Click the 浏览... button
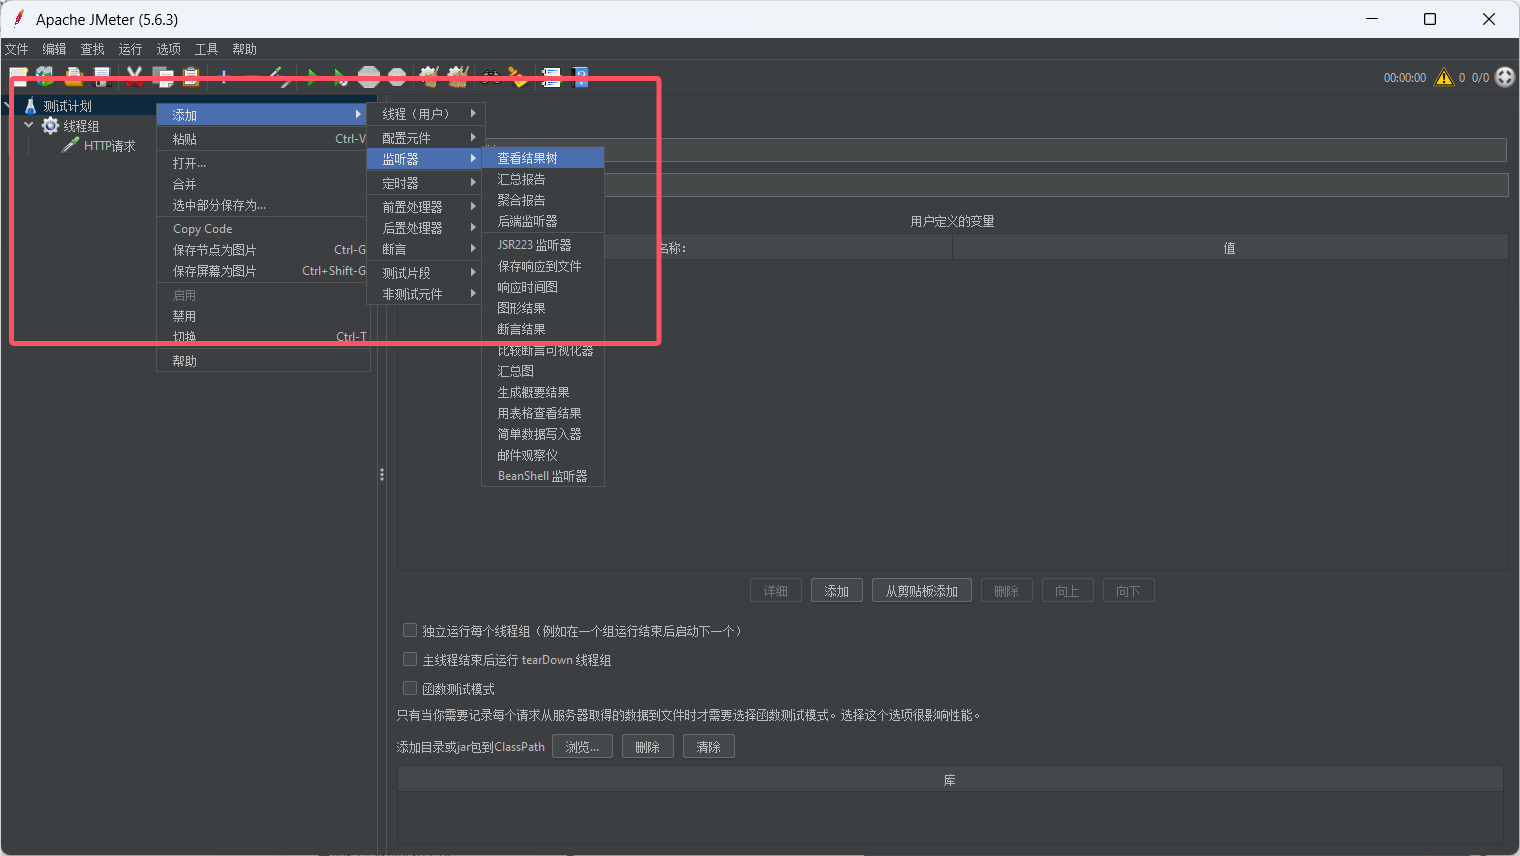 (582, 747)
